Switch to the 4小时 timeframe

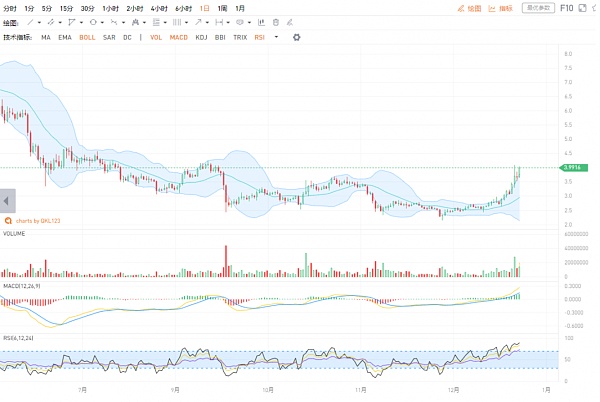click(158, 8)
